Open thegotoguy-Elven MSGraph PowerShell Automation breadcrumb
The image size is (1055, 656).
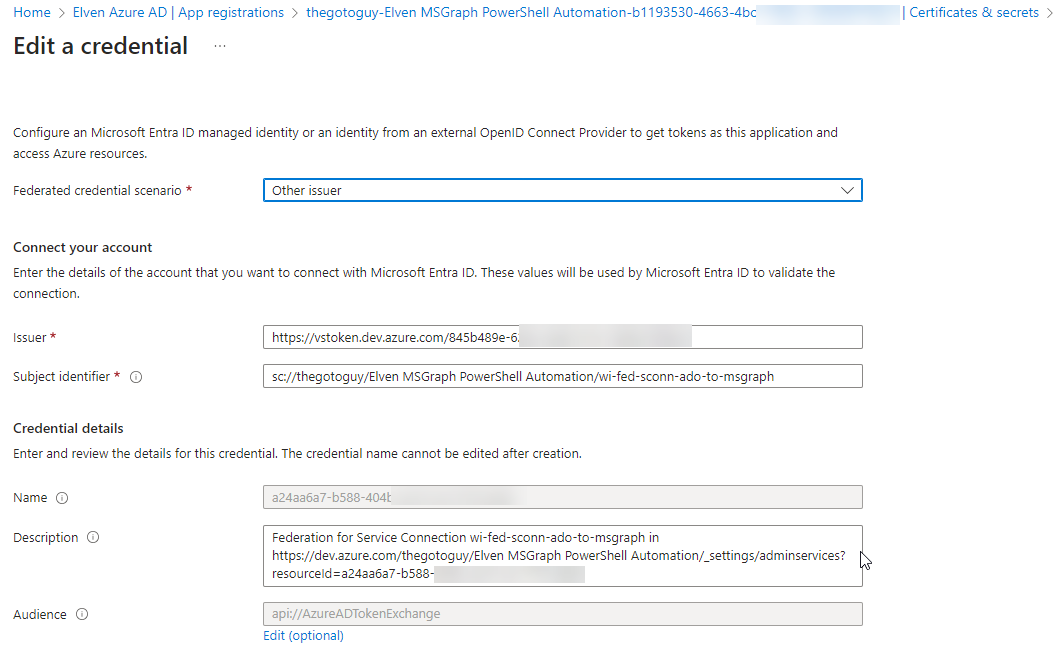coord(532,12)
